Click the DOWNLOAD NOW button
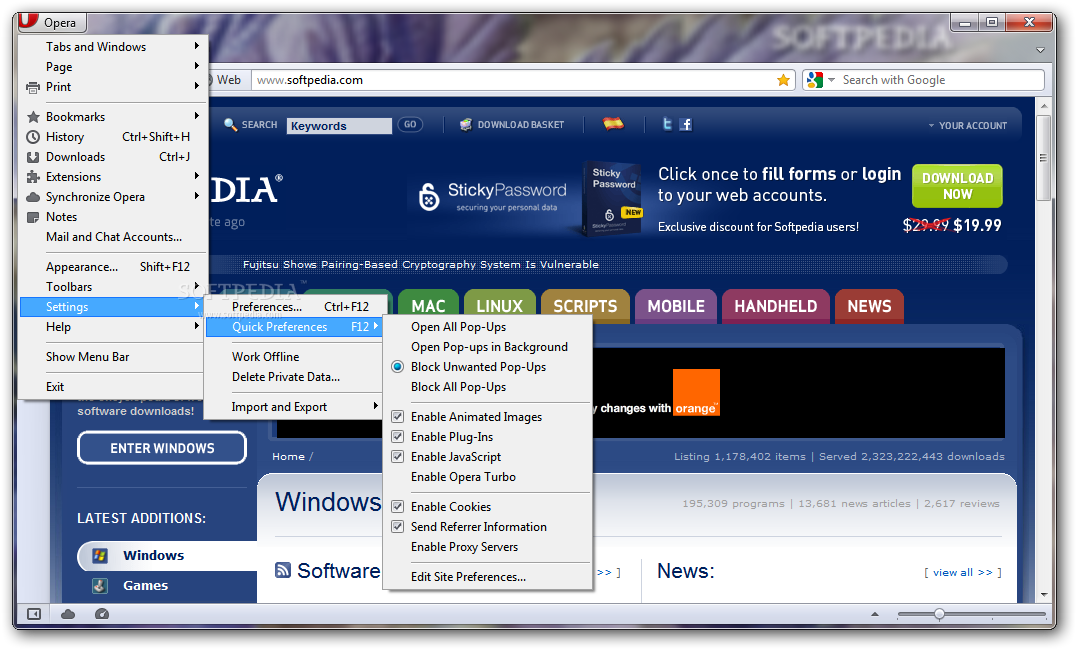This screenshot has height=650, width=1077. point(957,186)
